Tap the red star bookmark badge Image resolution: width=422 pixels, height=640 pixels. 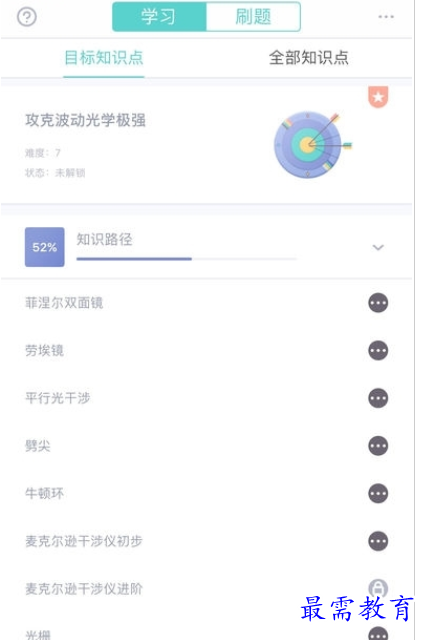point(378,97)
